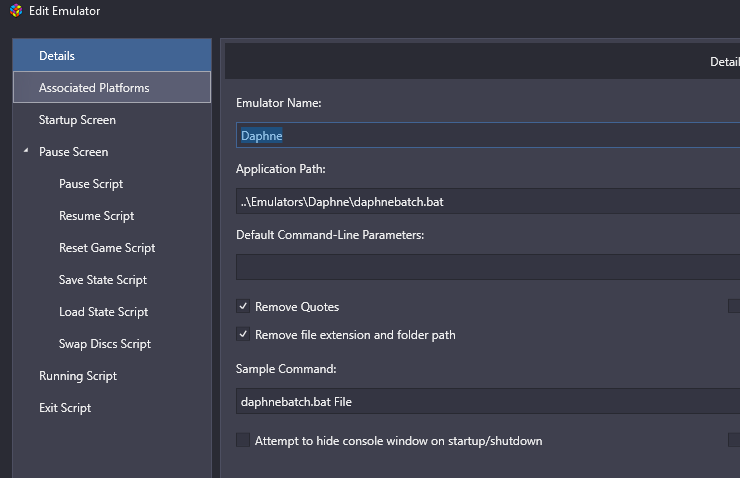Open the Details section

tap(112, 55)
